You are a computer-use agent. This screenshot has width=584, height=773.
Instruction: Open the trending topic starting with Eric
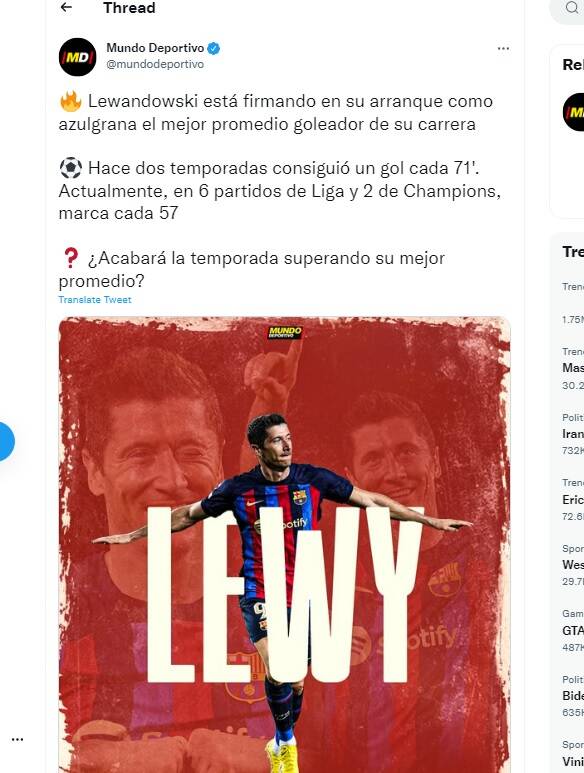click(x=573, y=499)
